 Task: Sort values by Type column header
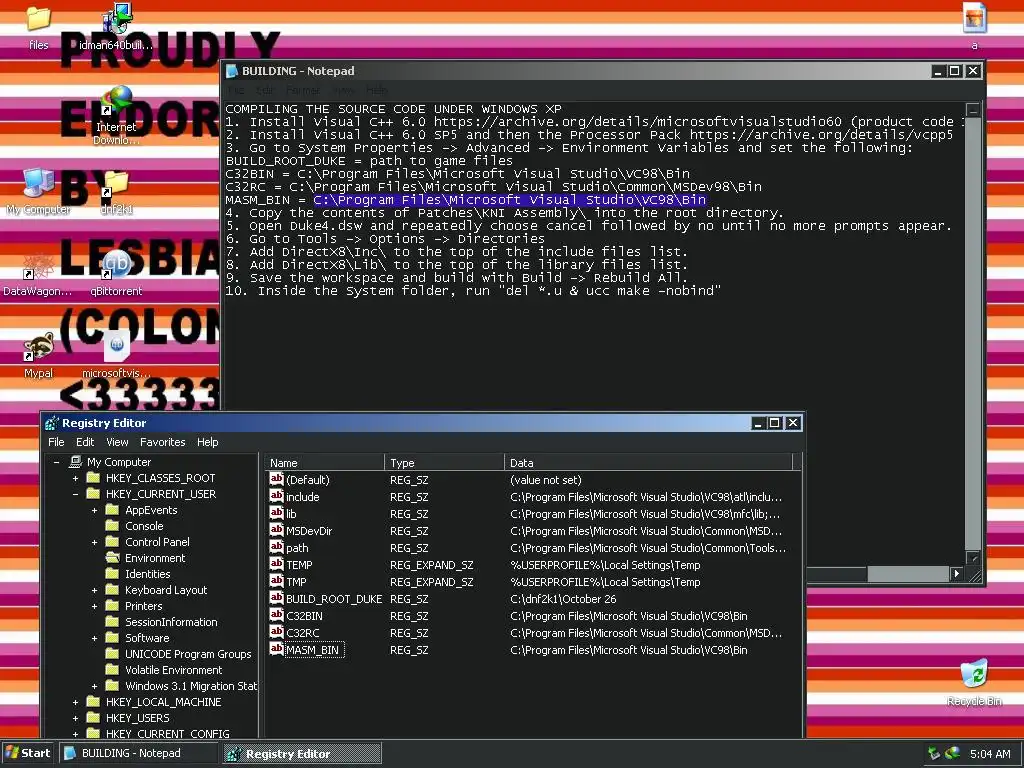tap(444, 462)
